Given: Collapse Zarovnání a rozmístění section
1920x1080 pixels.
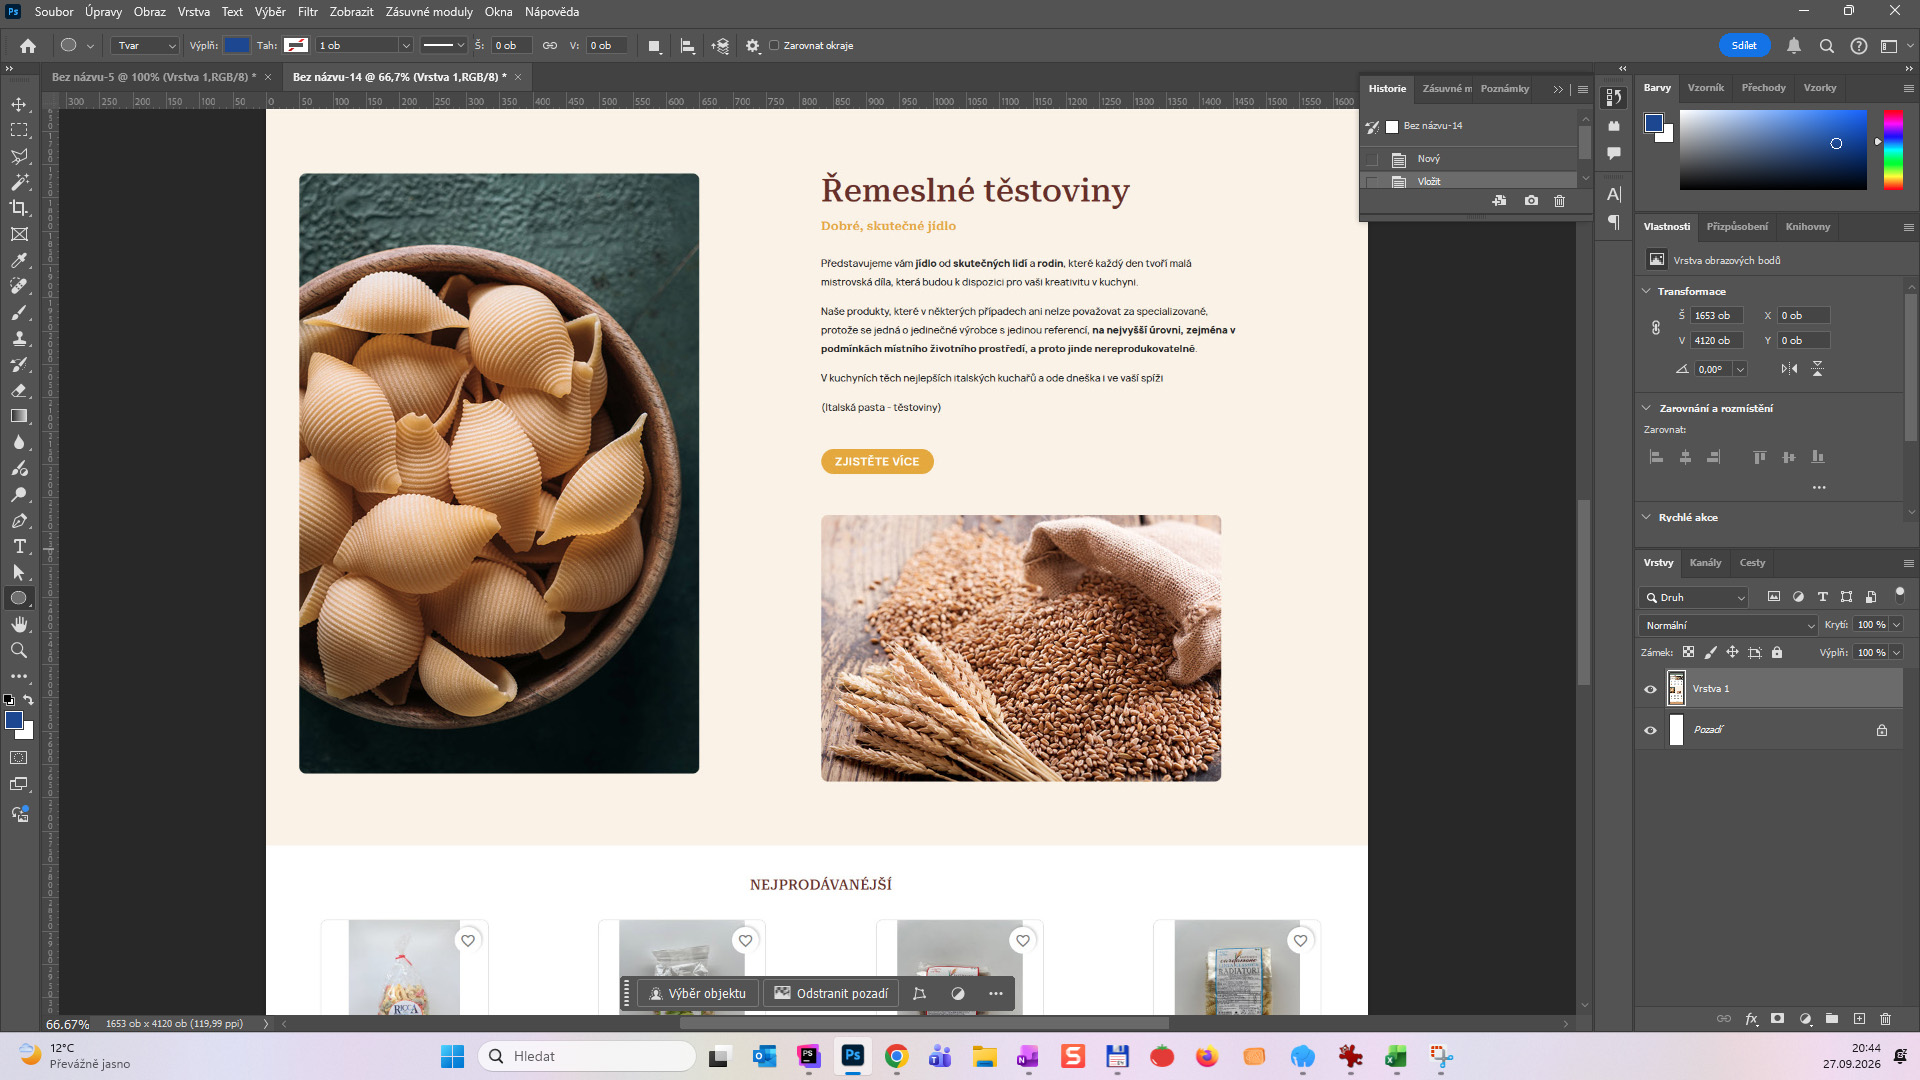Looking at the screenshot, I should click(1646, 408).
